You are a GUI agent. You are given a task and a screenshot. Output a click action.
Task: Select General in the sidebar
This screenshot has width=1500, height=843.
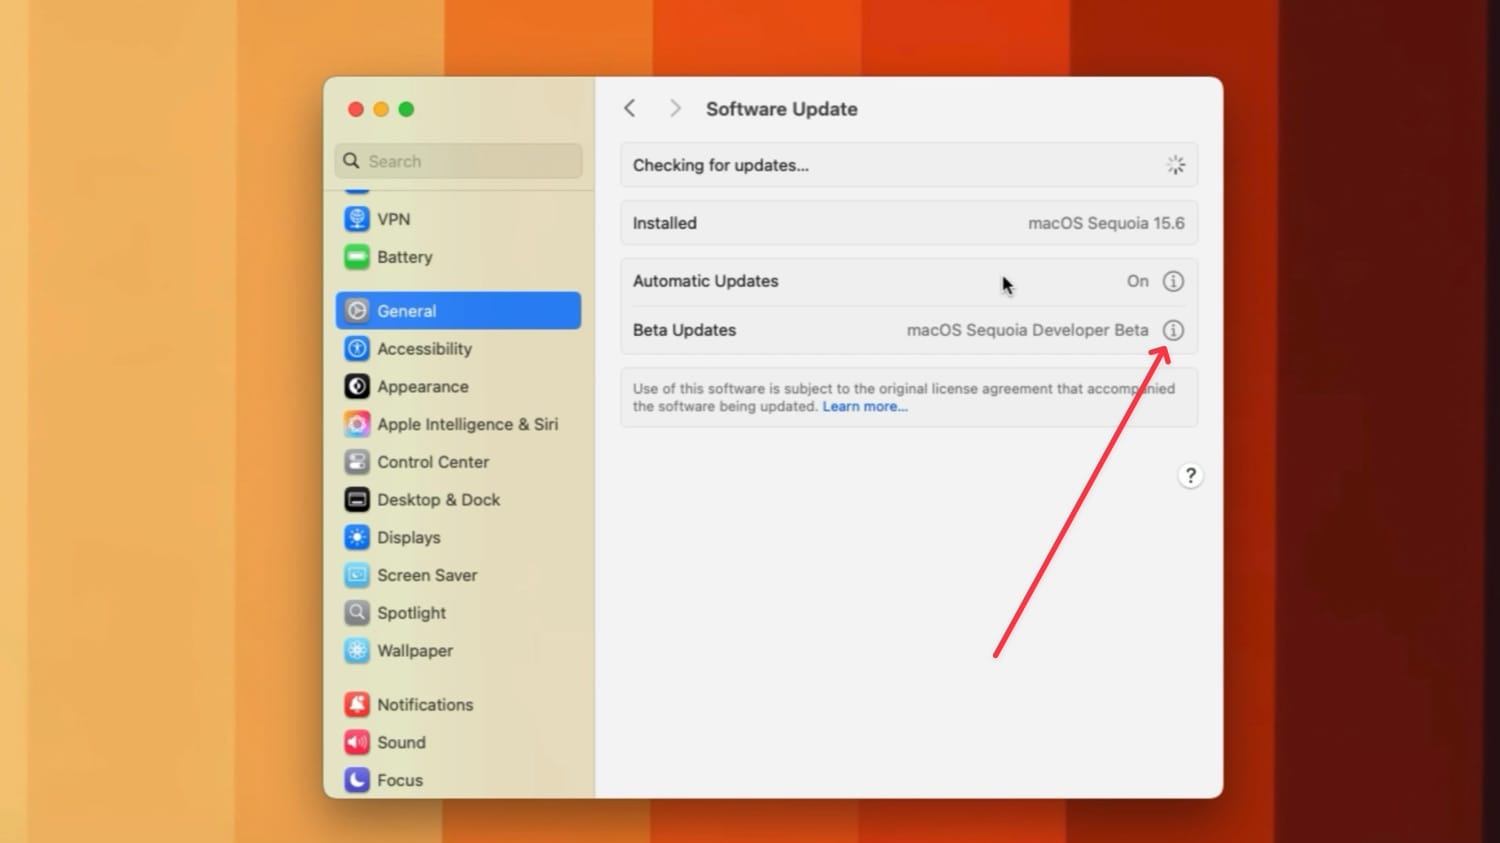[458, 311]
